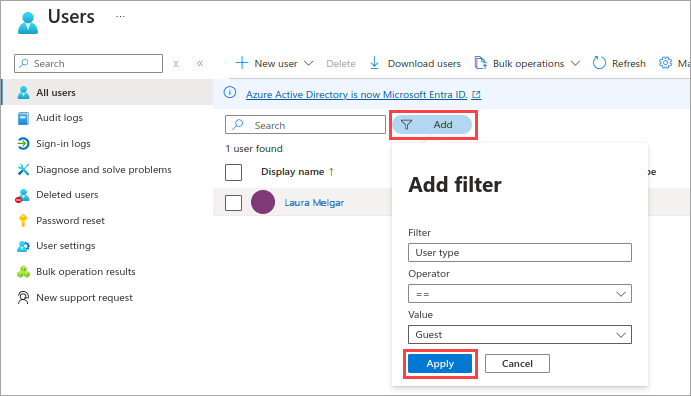This screenshot has height=396, width=691.
Task: Toggle the select-all checkbox in header
Action: coord(233,172)
